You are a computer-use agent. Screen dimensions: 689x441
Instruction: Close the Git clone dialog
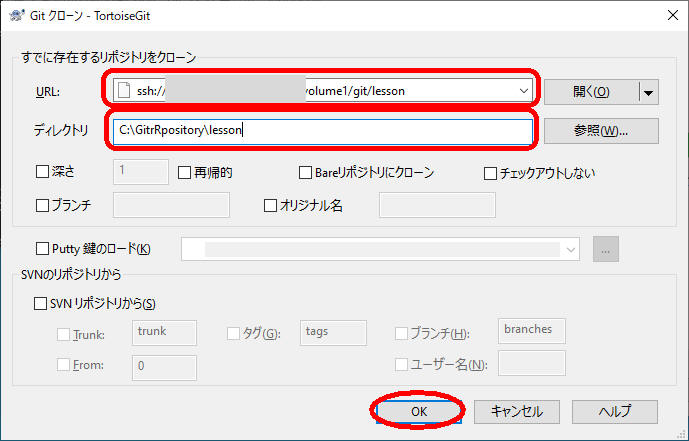pos(666,14)
